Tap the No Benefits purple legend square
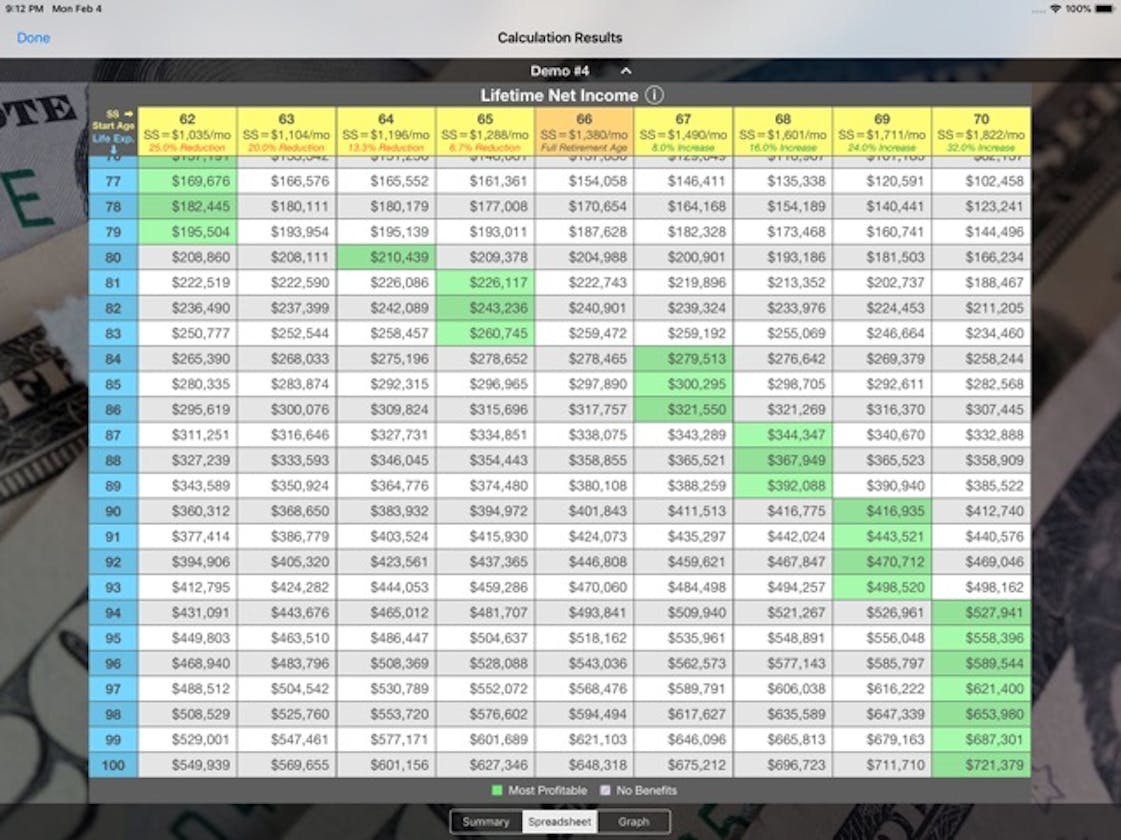The height and width of the screenshot is (840, 1121). tap(606, 790)
